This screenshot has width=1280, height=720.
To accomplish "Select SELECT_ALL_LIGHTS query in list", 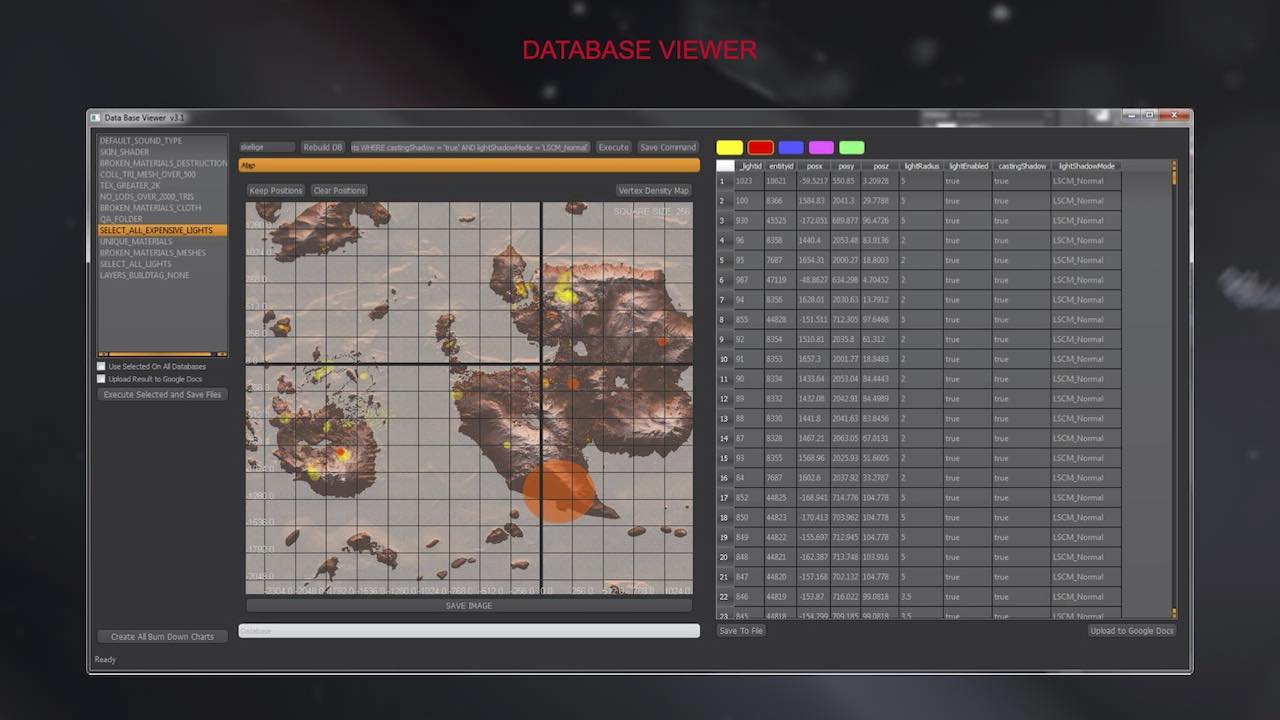I will click(x=135, y=264).
